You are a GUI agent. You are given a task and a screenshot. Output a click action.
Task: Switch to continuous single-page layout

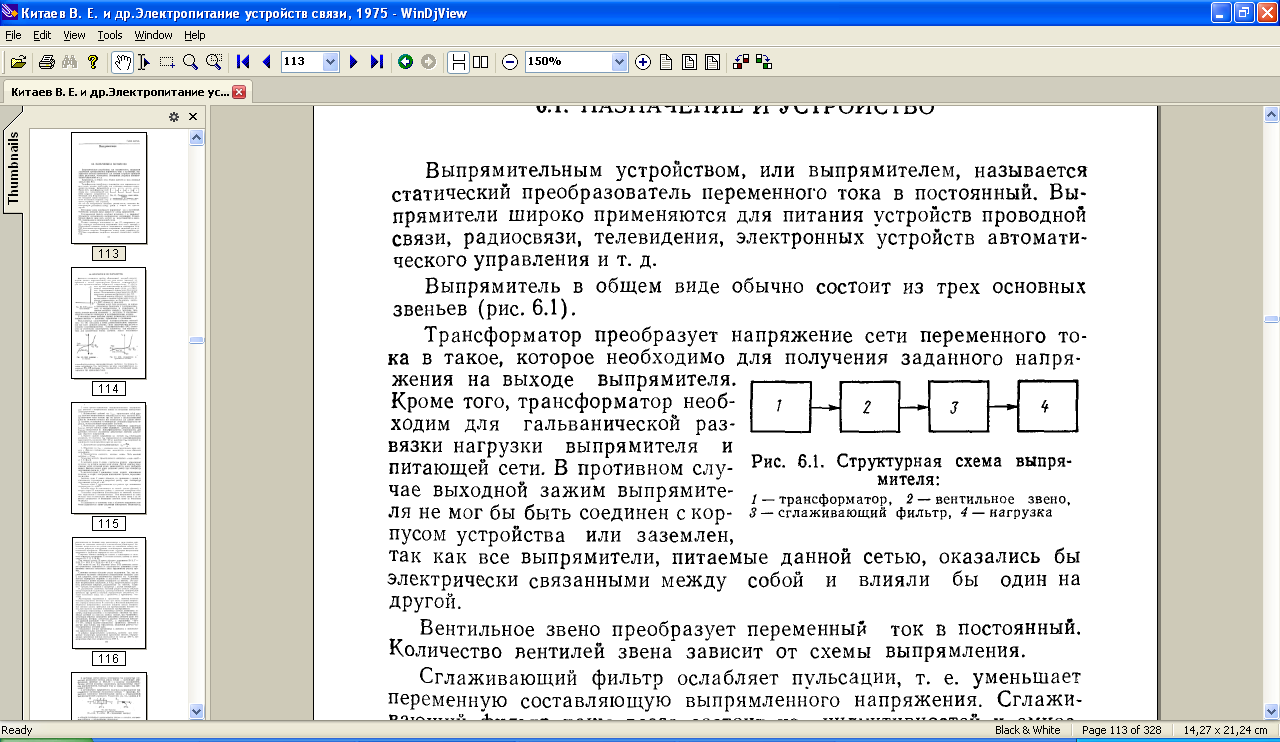(458, 62)
